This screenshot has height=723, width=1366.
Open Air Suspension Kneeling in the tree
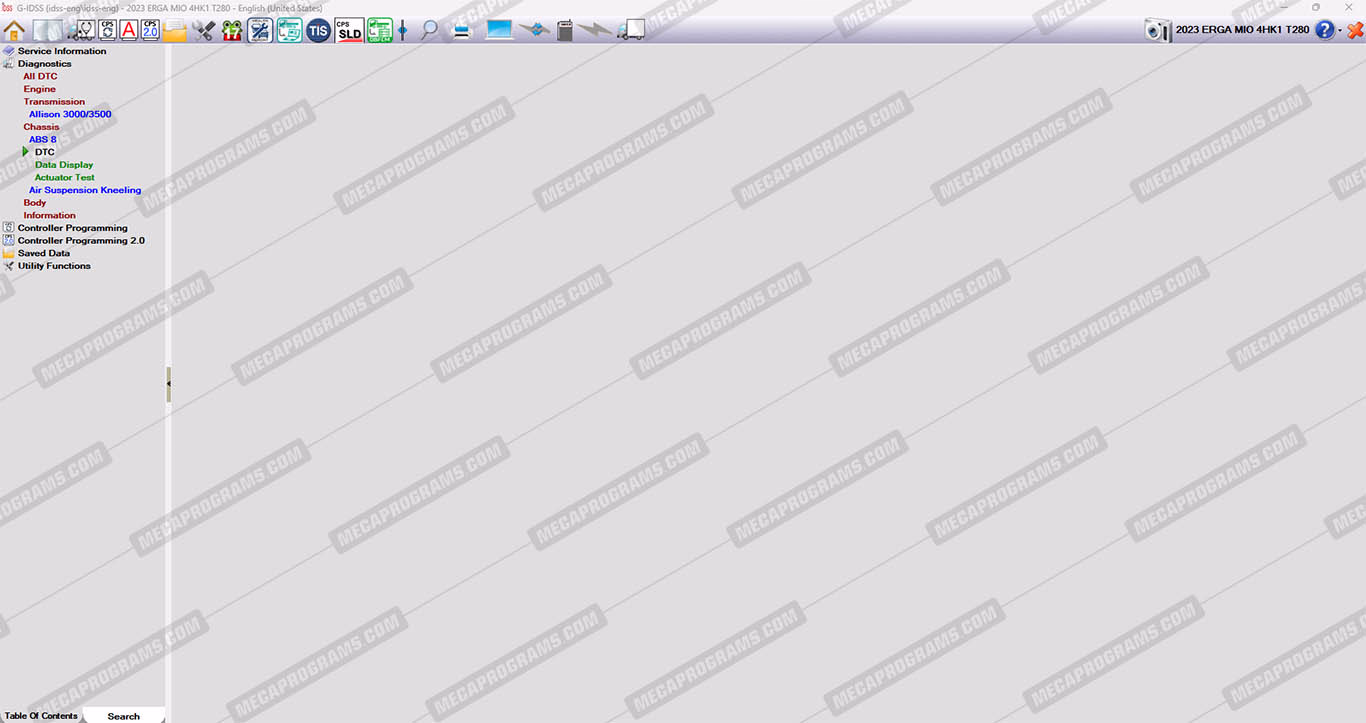[85, 190]
